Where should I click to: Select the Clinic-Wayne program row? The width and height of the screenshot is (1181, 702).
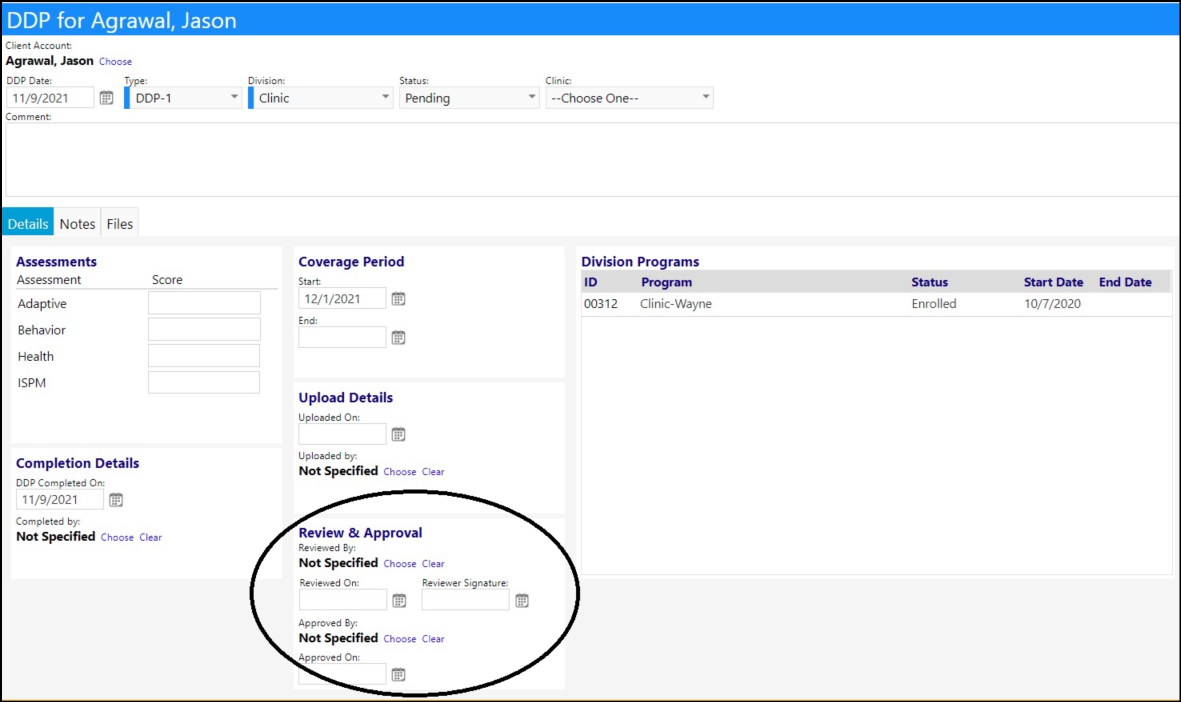[x=877, y=304]
